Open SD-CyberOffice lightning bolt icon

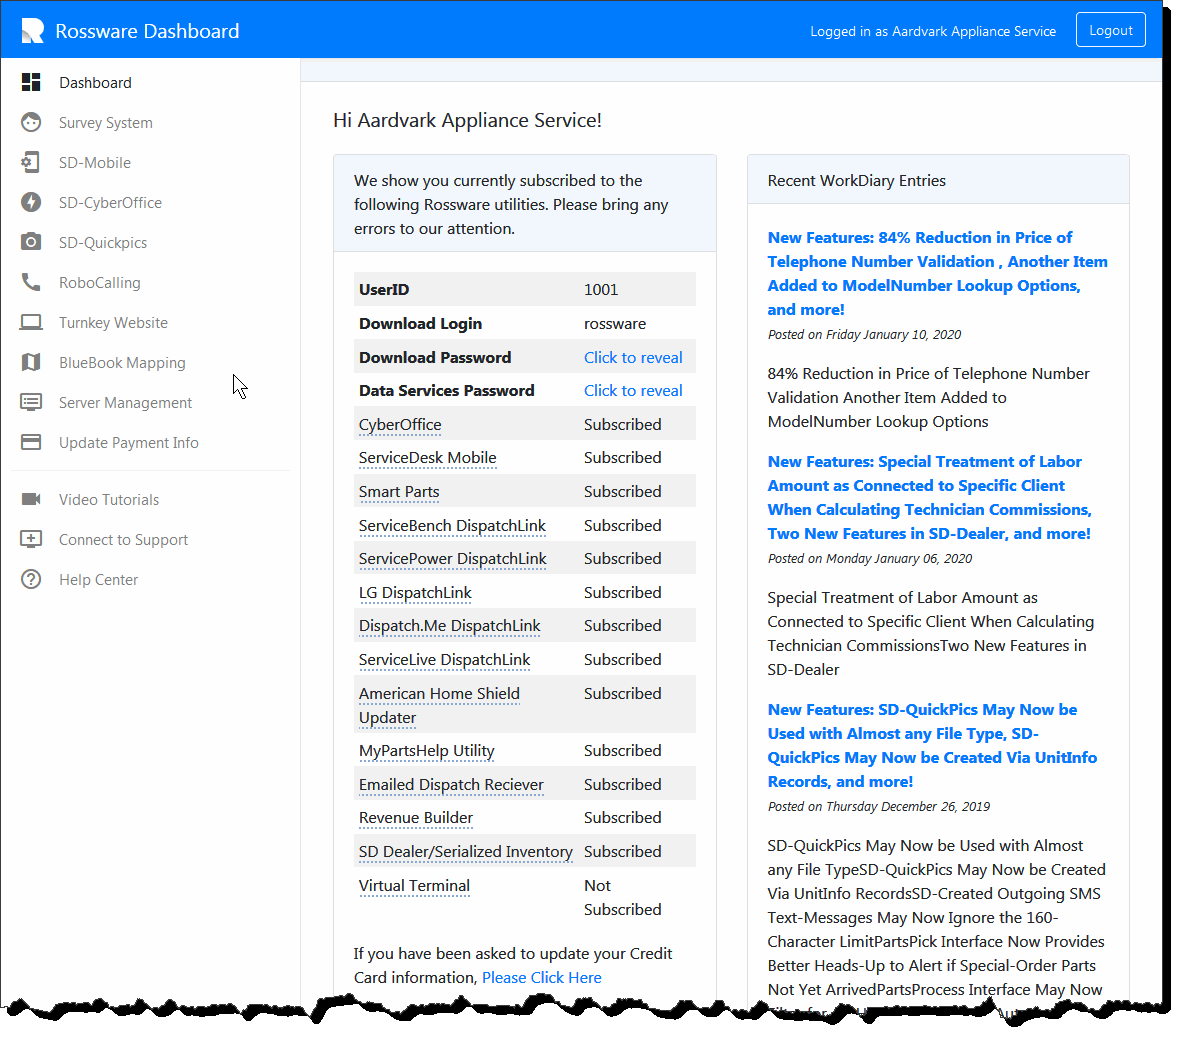(x=31, y=202)
